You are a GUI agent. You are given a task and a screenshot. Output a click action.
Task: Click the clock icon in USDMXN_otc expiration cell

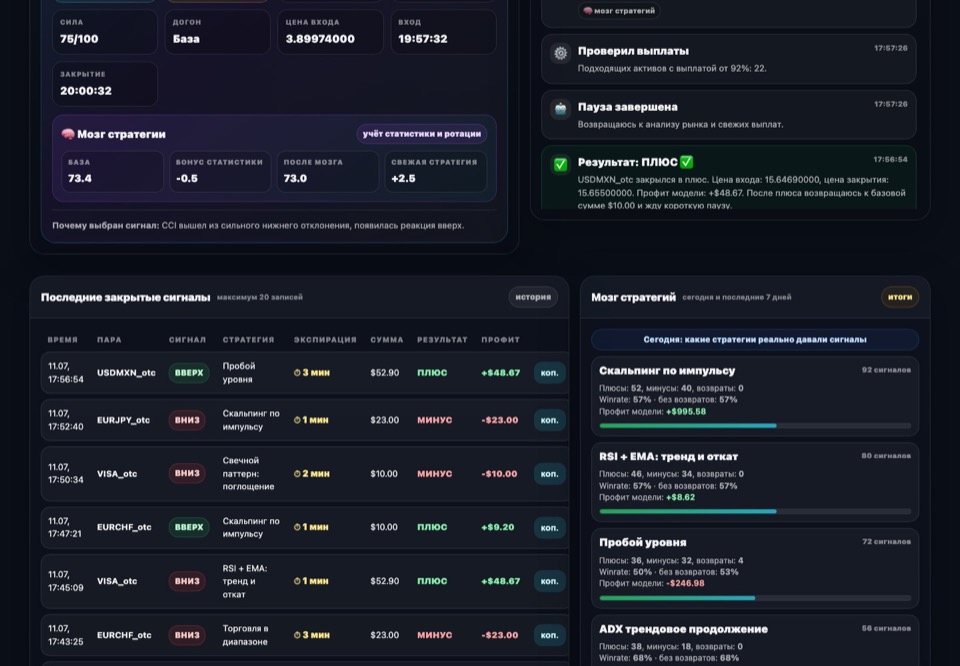click(297, 373)
